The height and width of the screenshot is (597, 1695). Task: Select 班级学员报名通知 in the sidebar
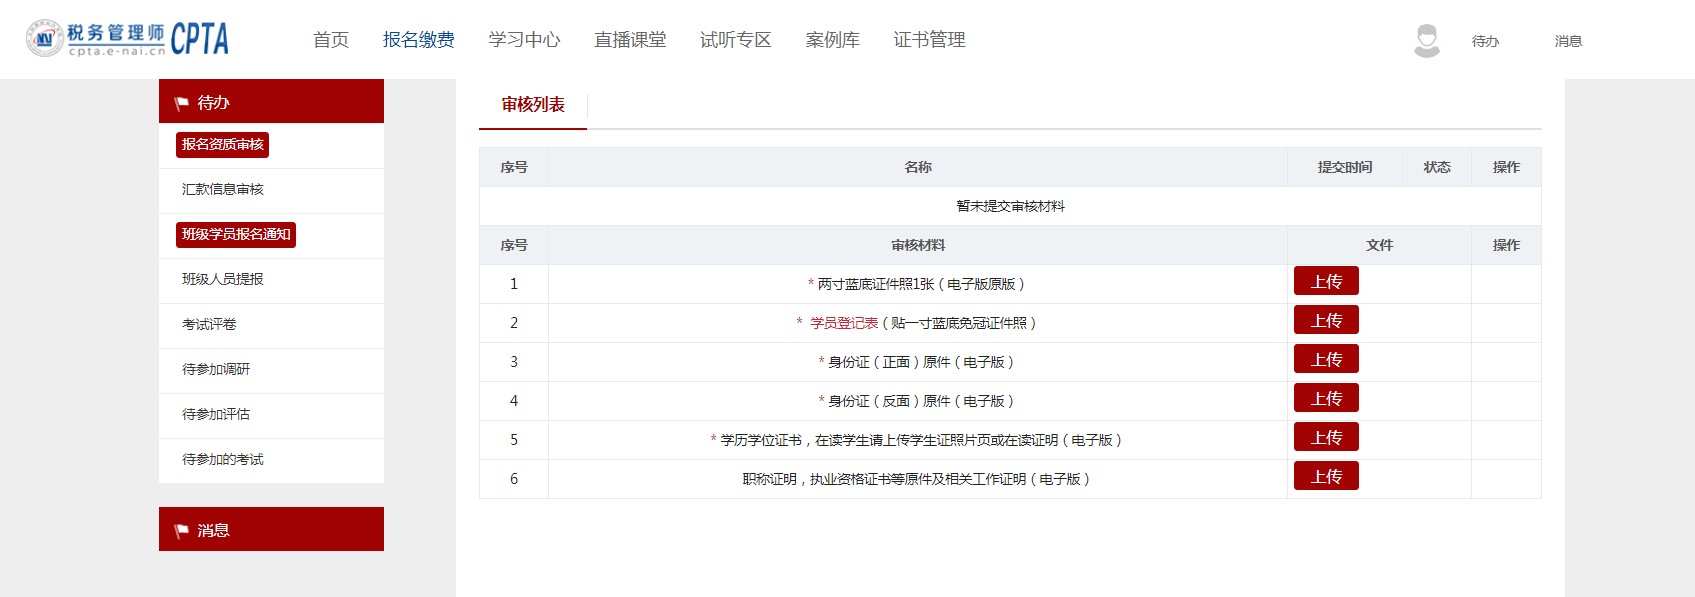tap(236, 235)
